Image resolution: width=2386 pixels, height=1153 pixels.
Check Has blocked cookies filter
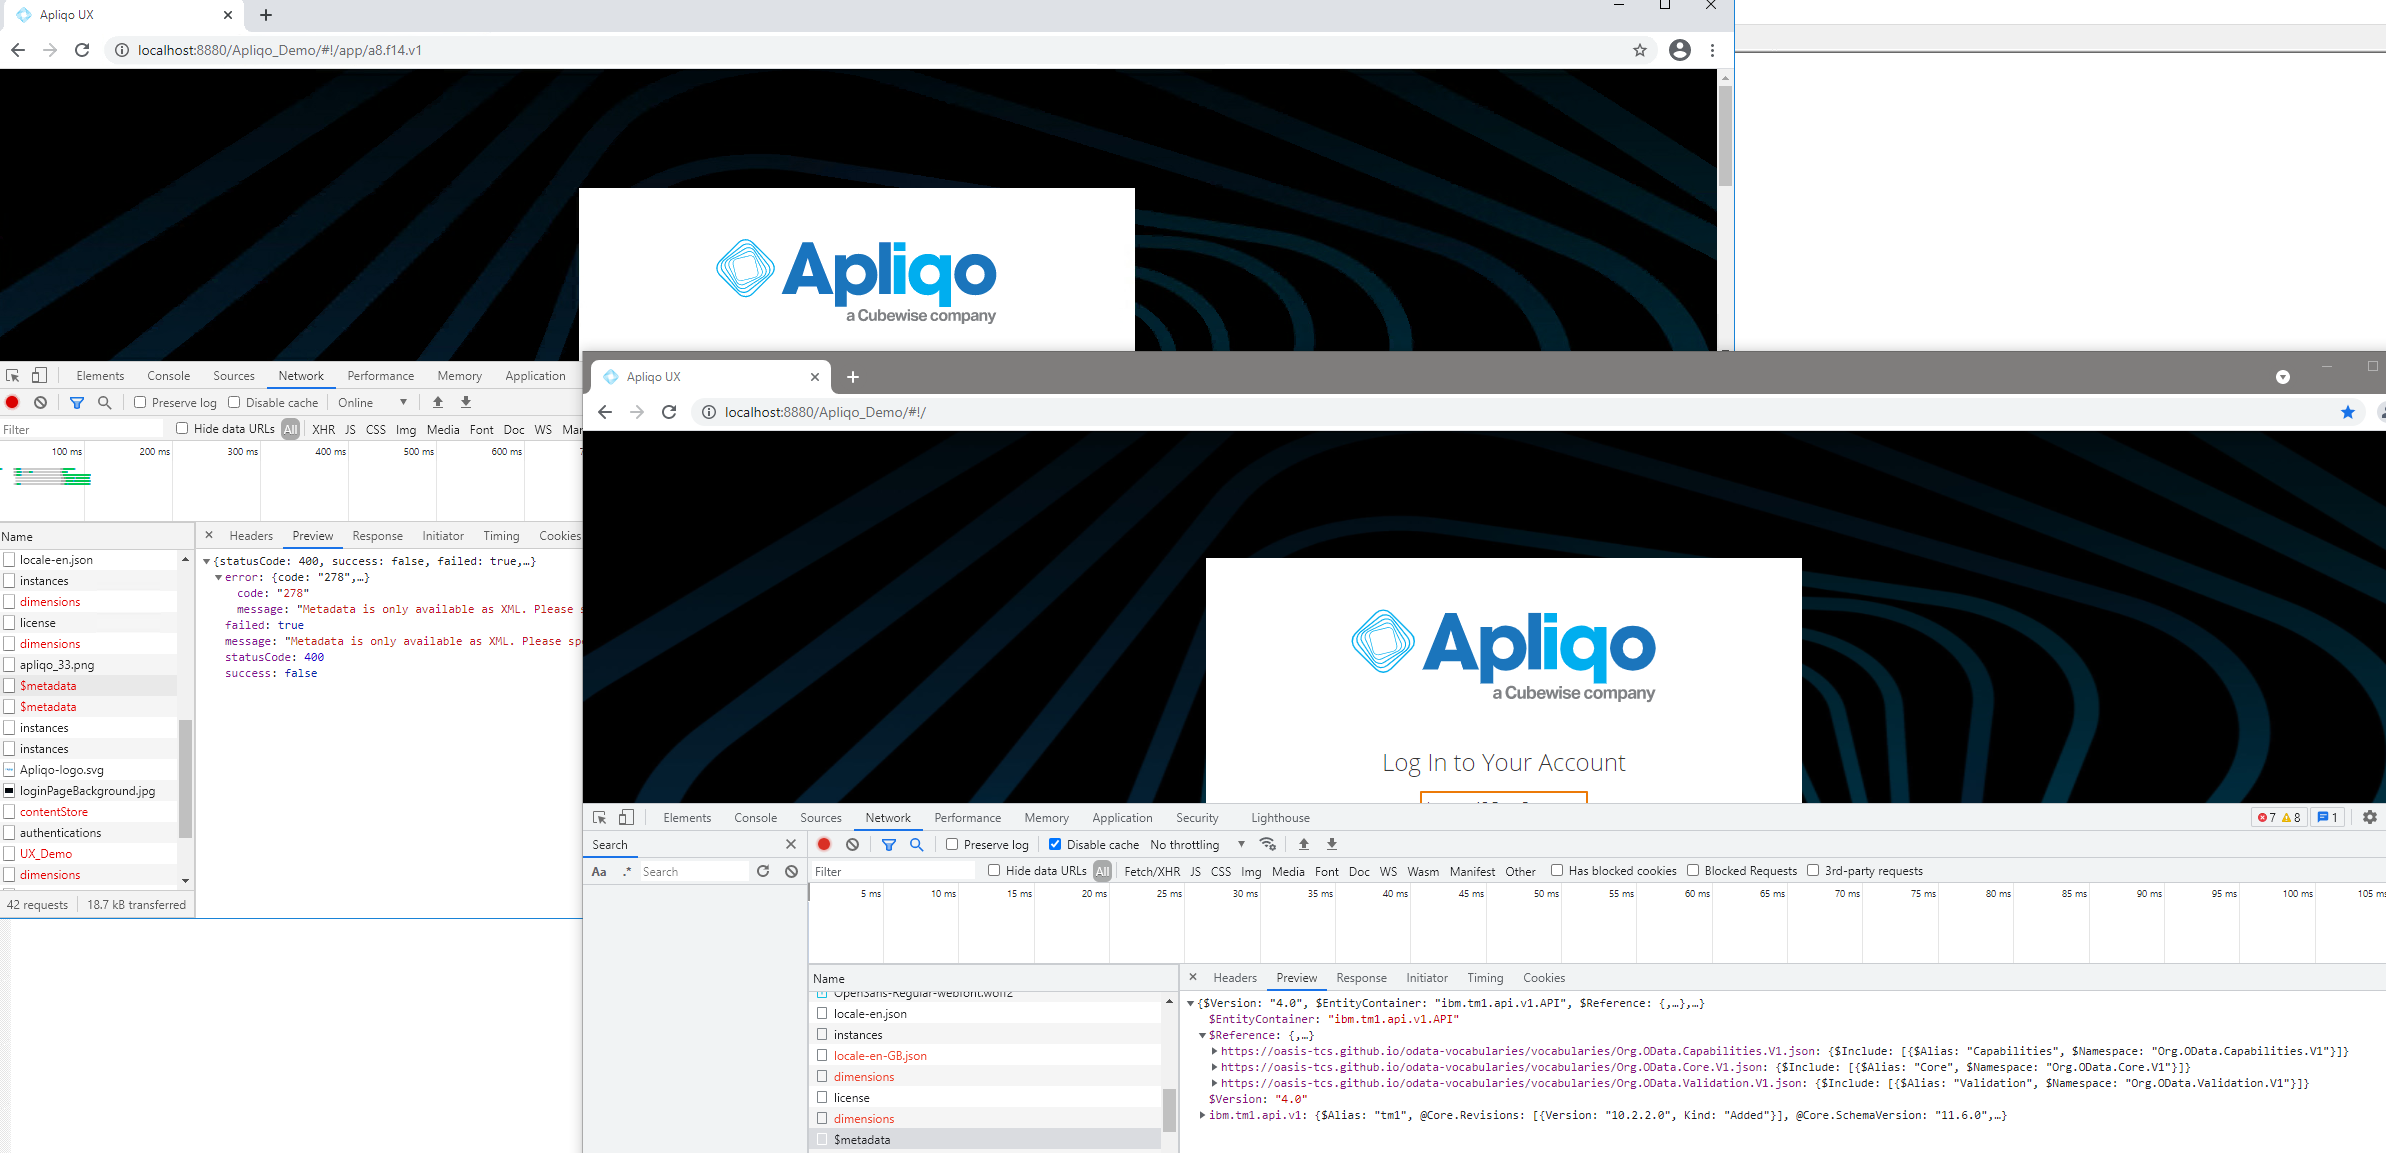pos(1557,870)
